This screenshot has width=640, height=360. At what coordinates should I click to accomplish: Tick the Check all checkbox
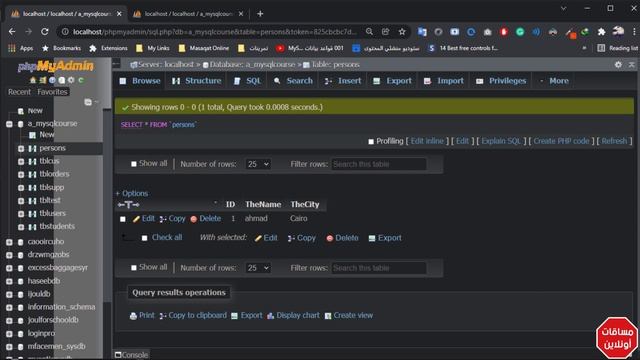[144, 238]
